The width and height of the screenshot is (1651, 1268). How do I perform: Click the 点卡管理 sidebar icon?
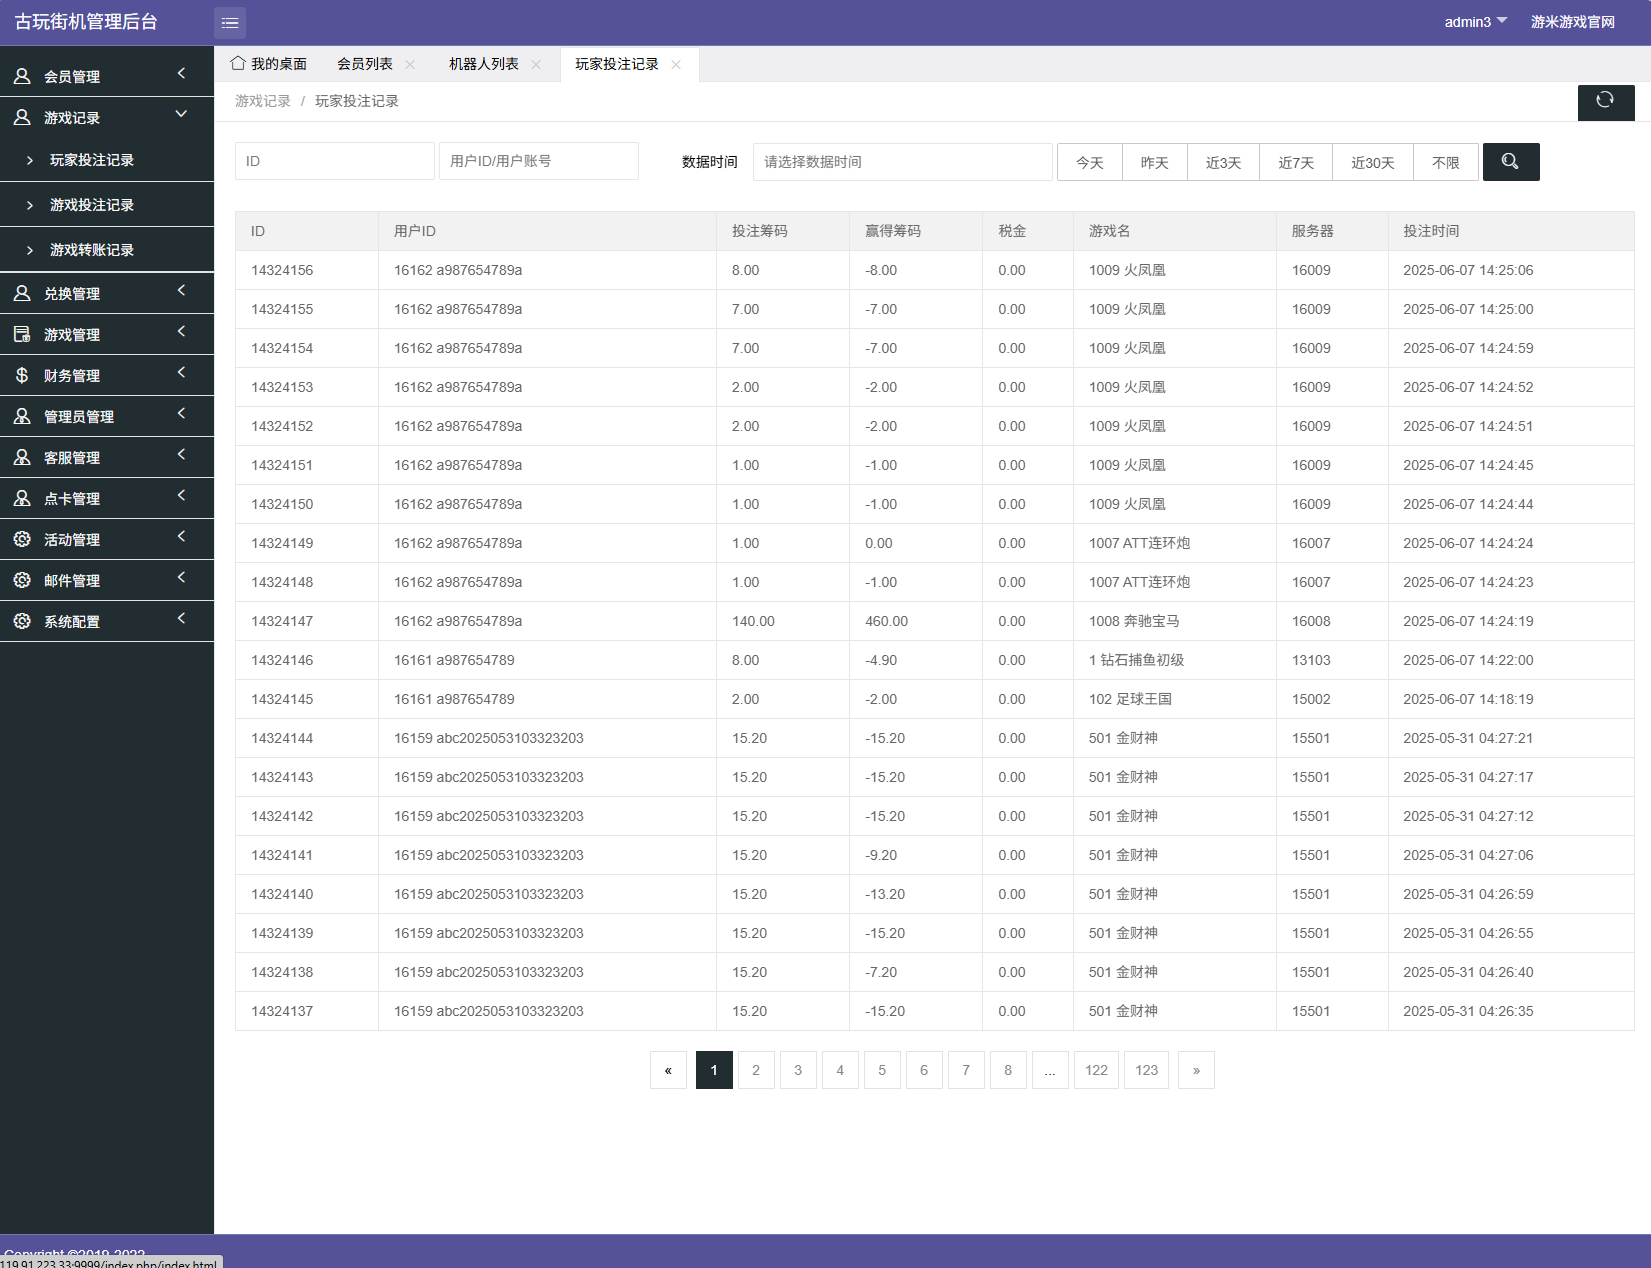tap(22, 498)
